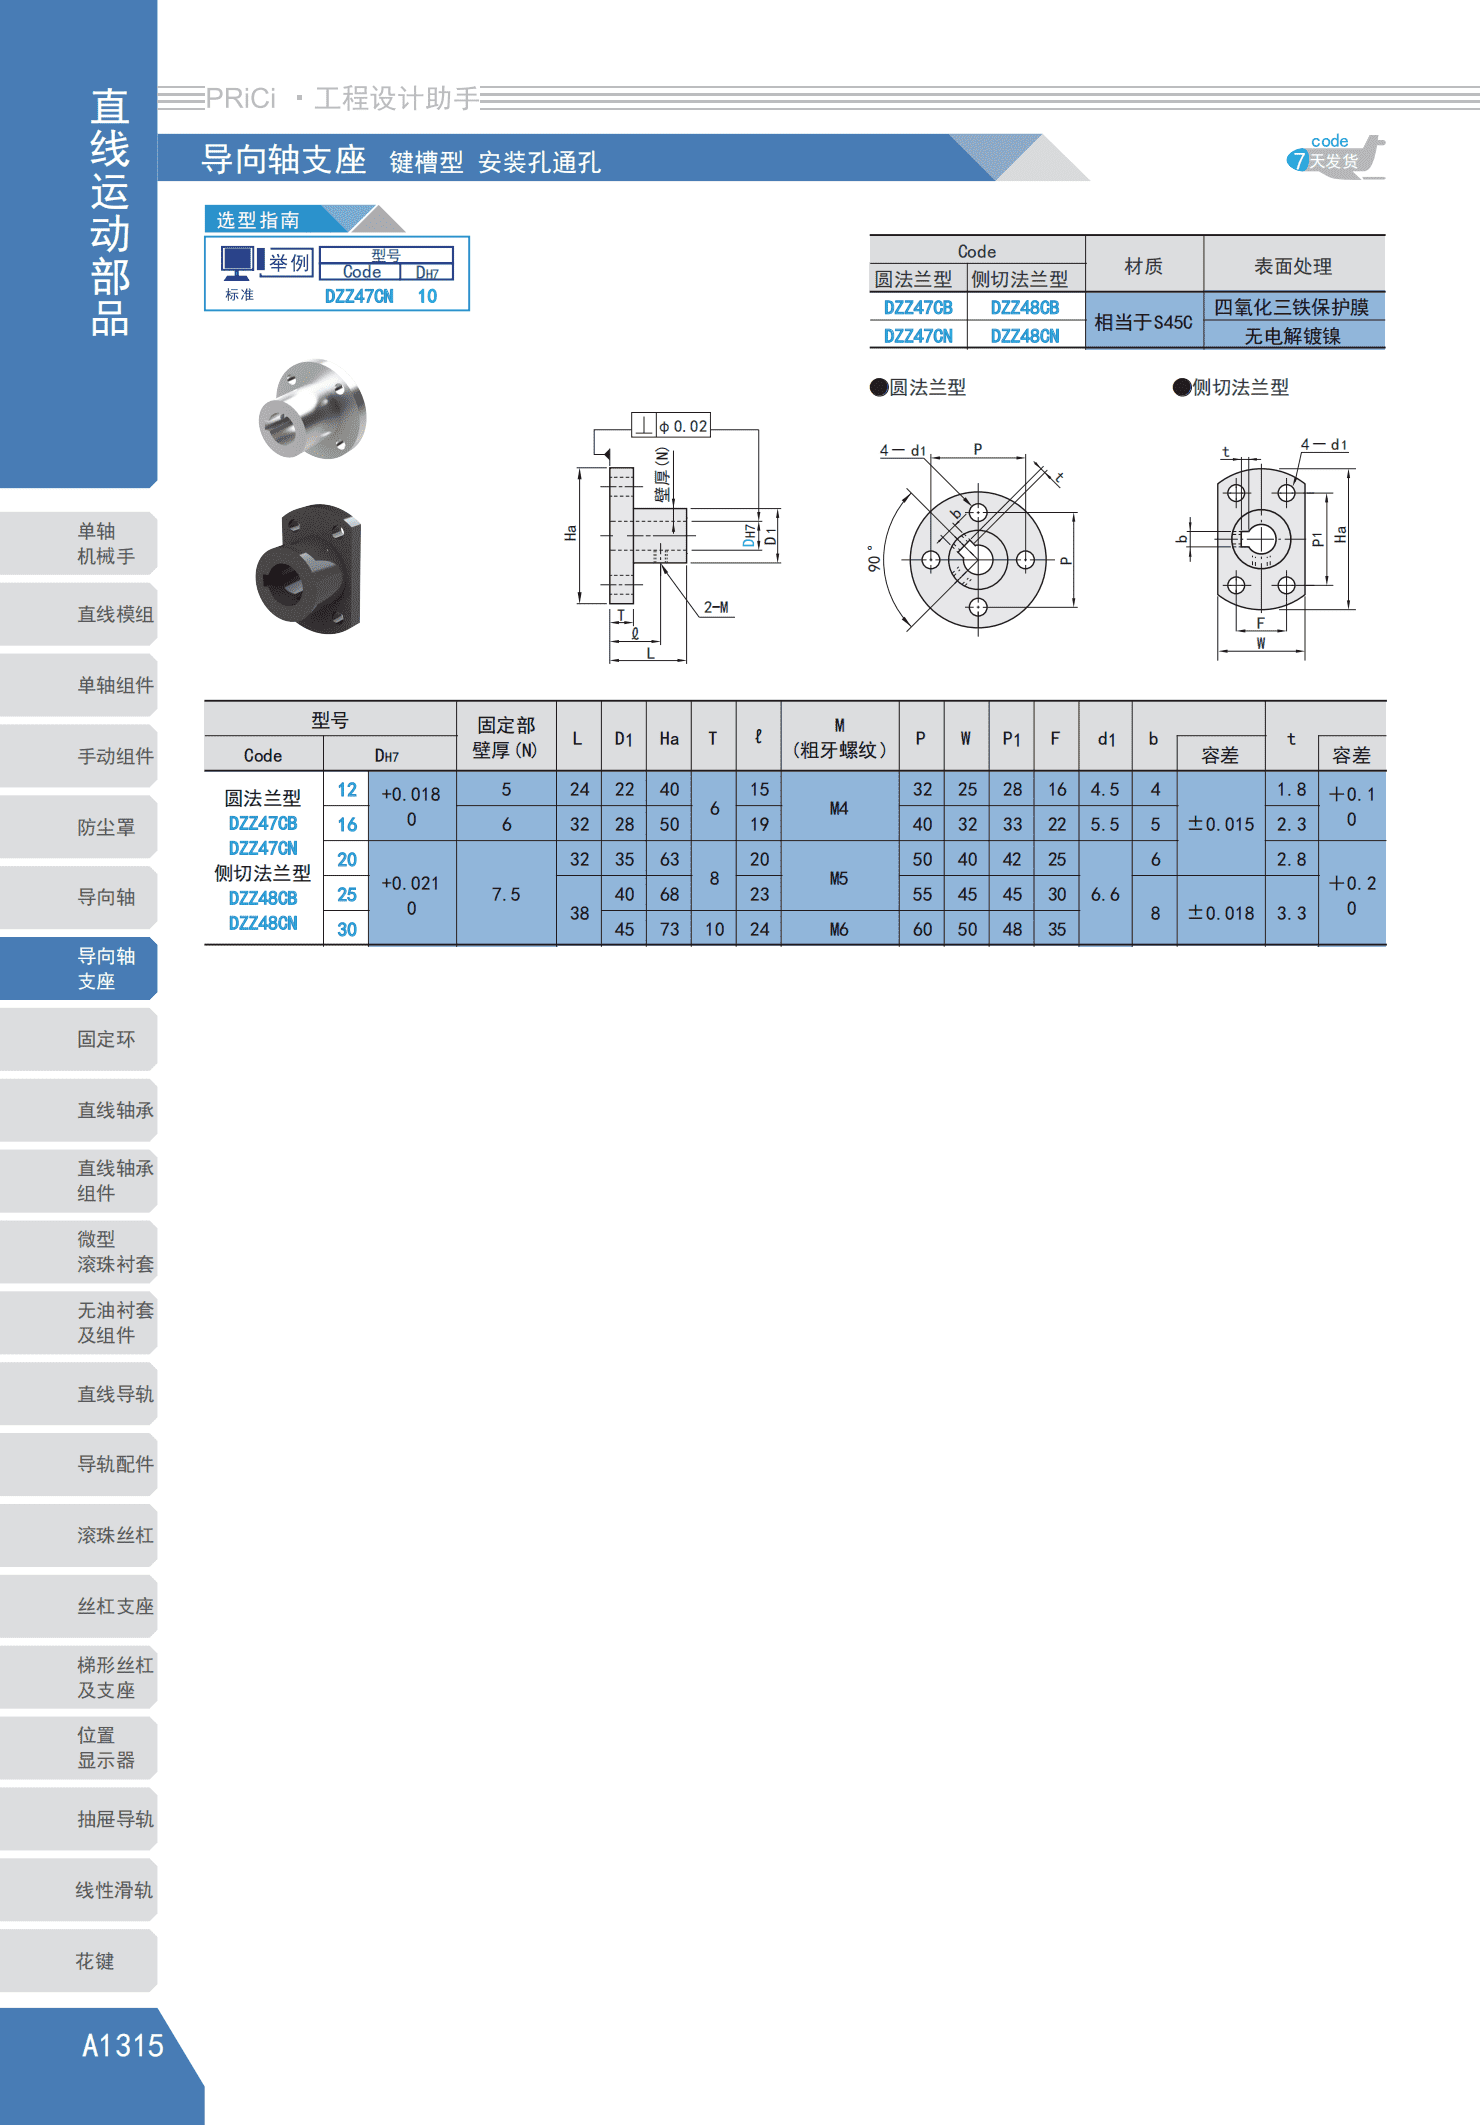Click the 无电解镀镍 surface treatment cell
Image resolution: width=1480 pixels, height=2125 pixels.
click(x=1293, y=335)
